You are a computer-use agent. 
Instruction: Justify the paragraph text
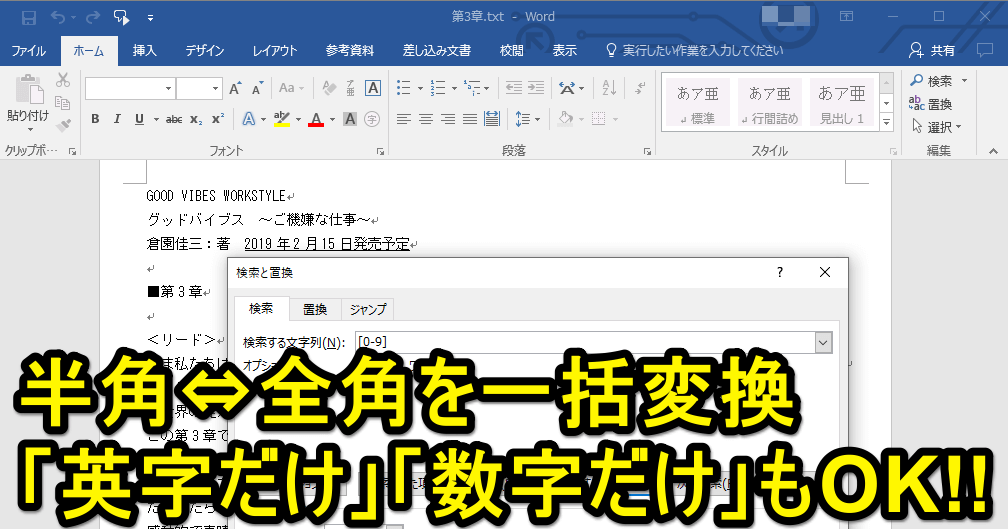470,119
